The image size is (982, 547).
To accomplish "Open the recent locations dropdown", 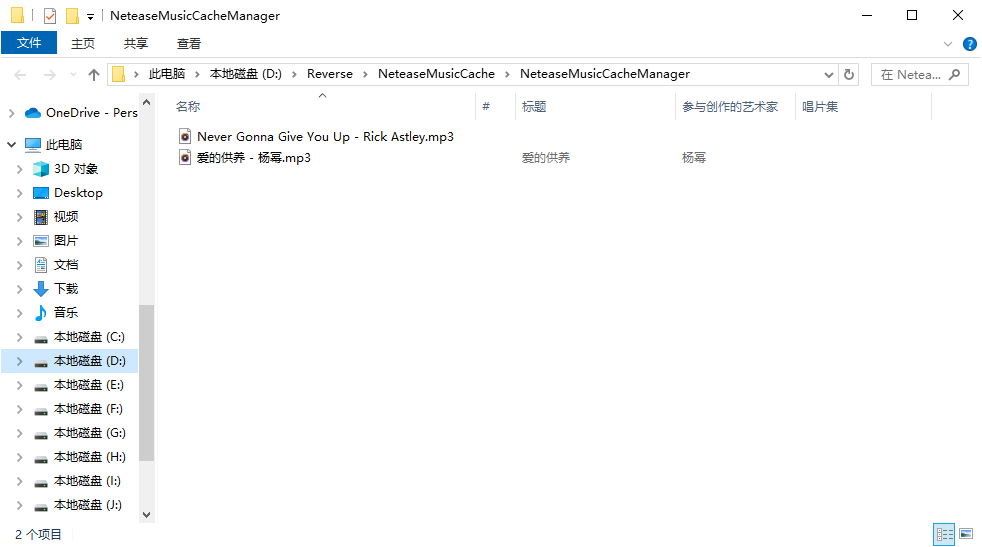I will click(x=73, y=75).
